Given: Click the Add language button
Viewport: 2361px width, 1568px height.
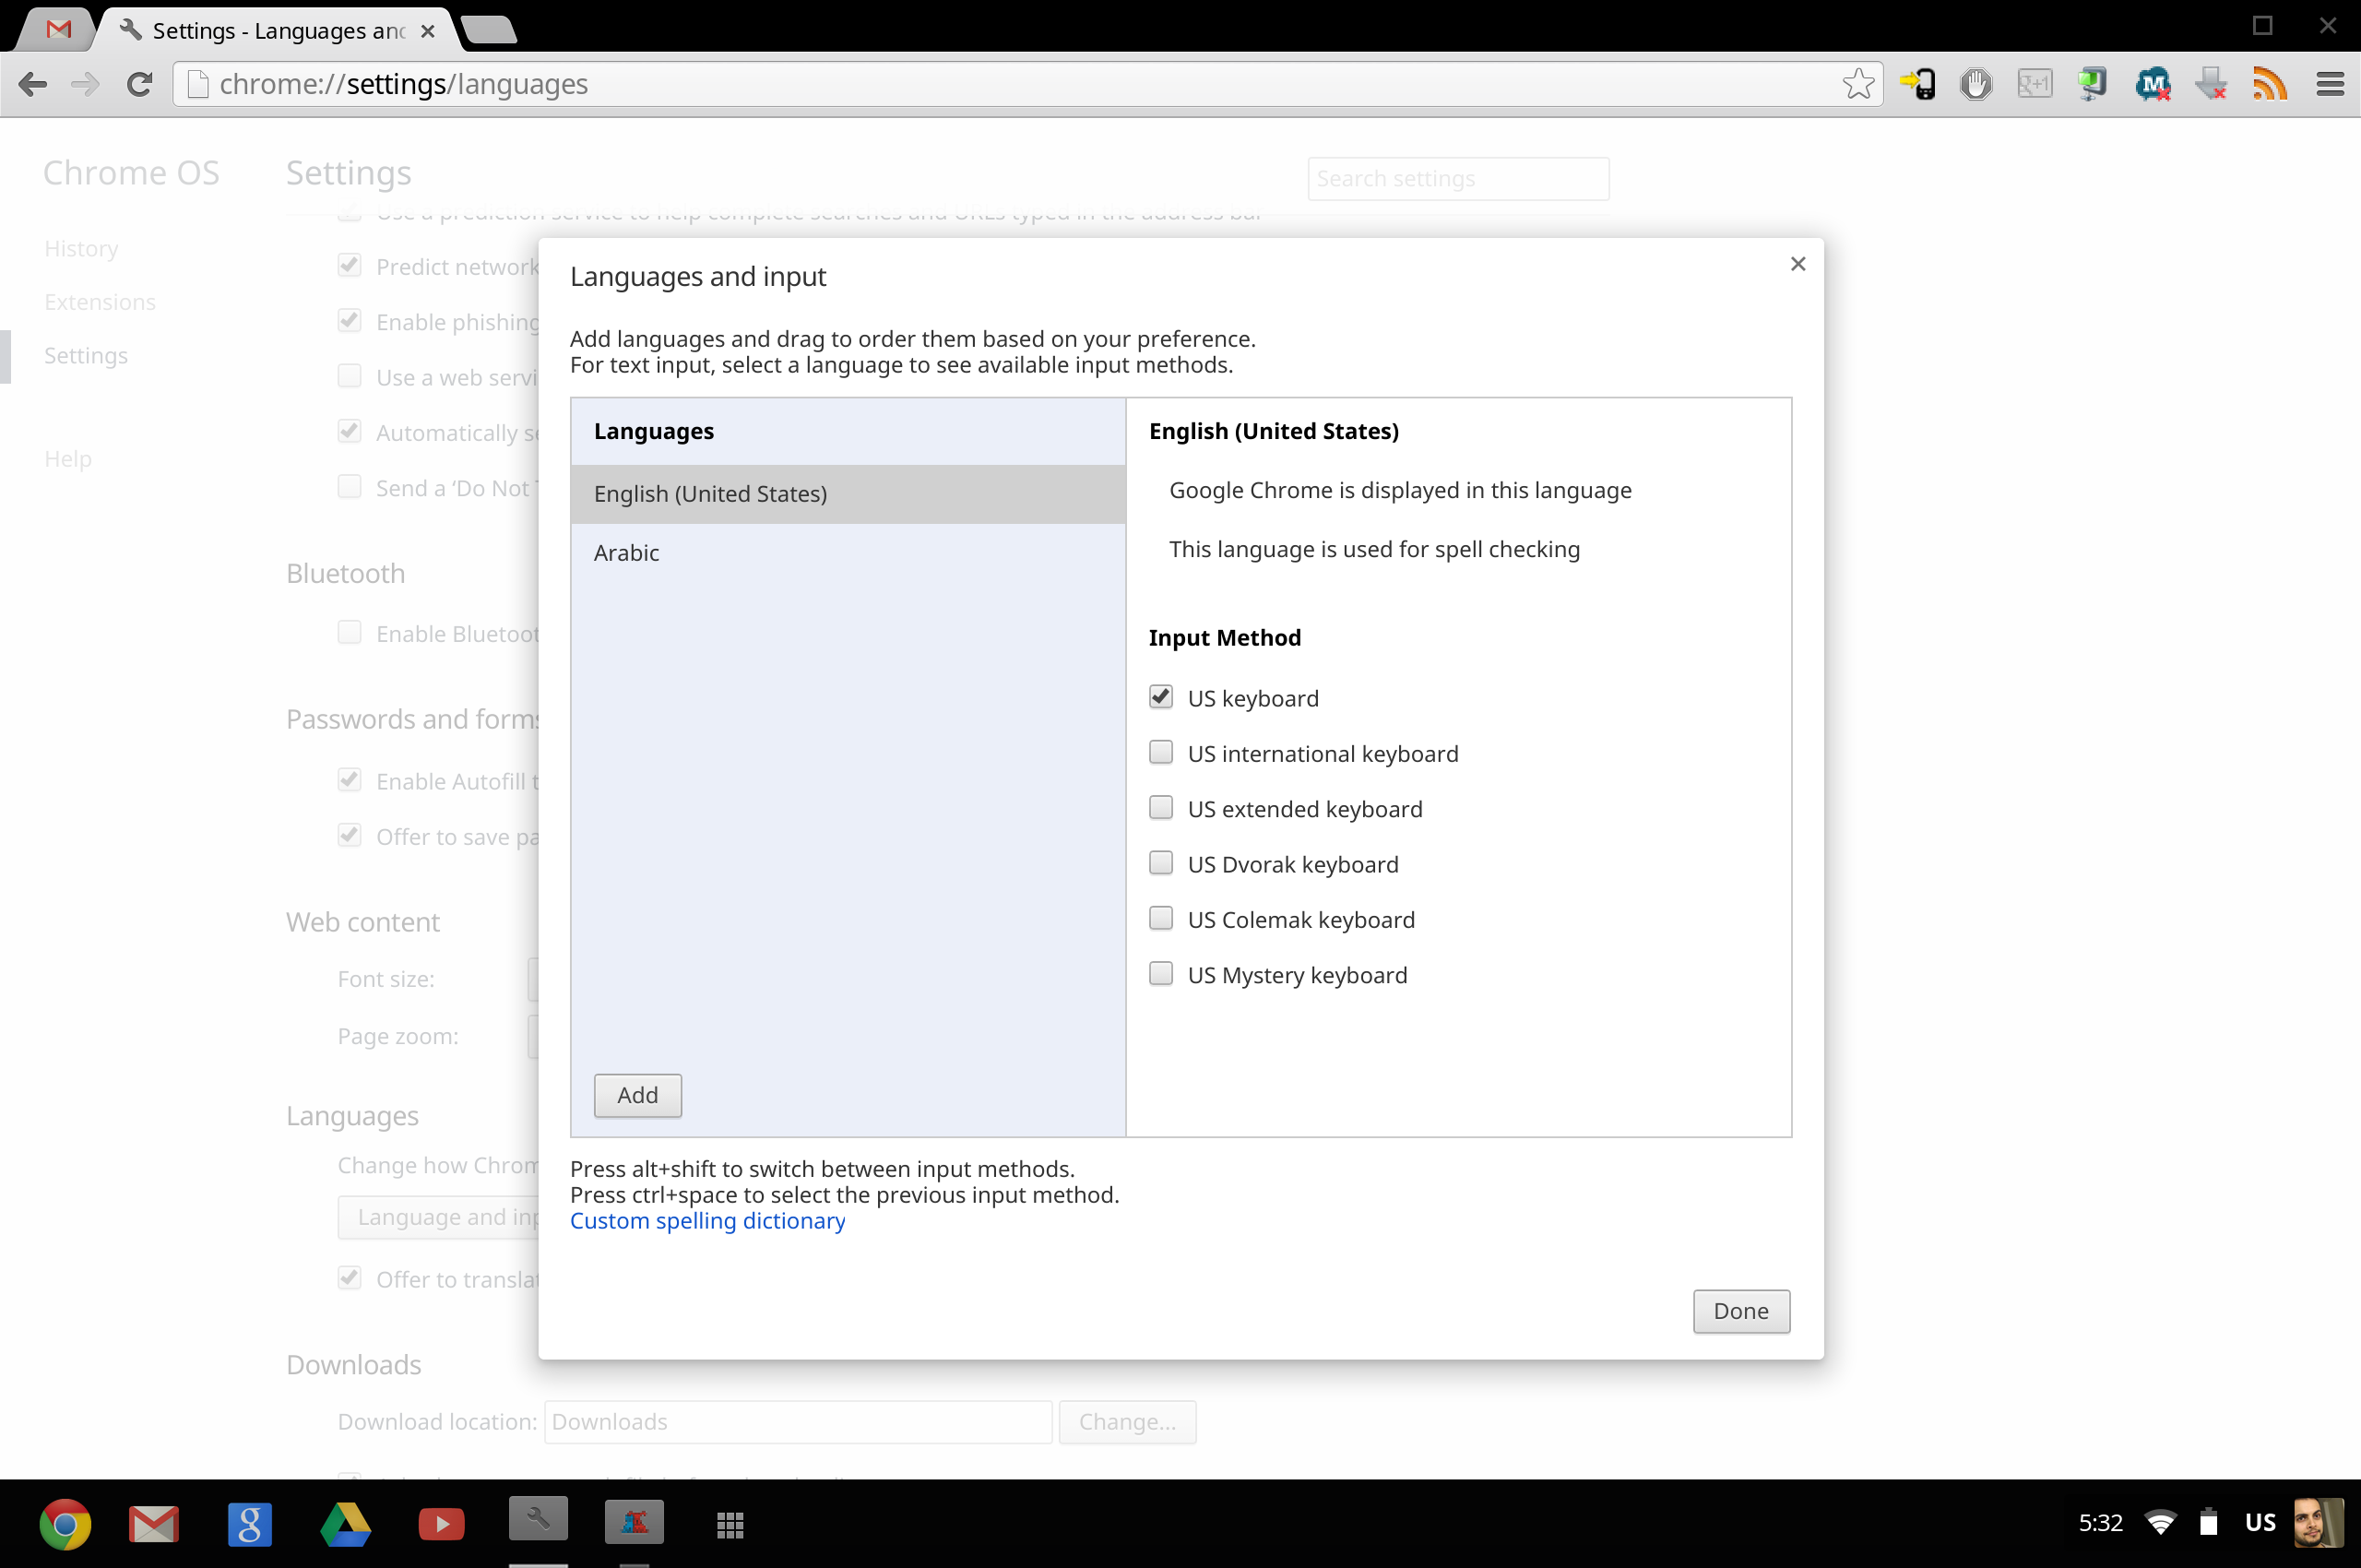Looking at the screenshot, I should (x=638, y=1095).
